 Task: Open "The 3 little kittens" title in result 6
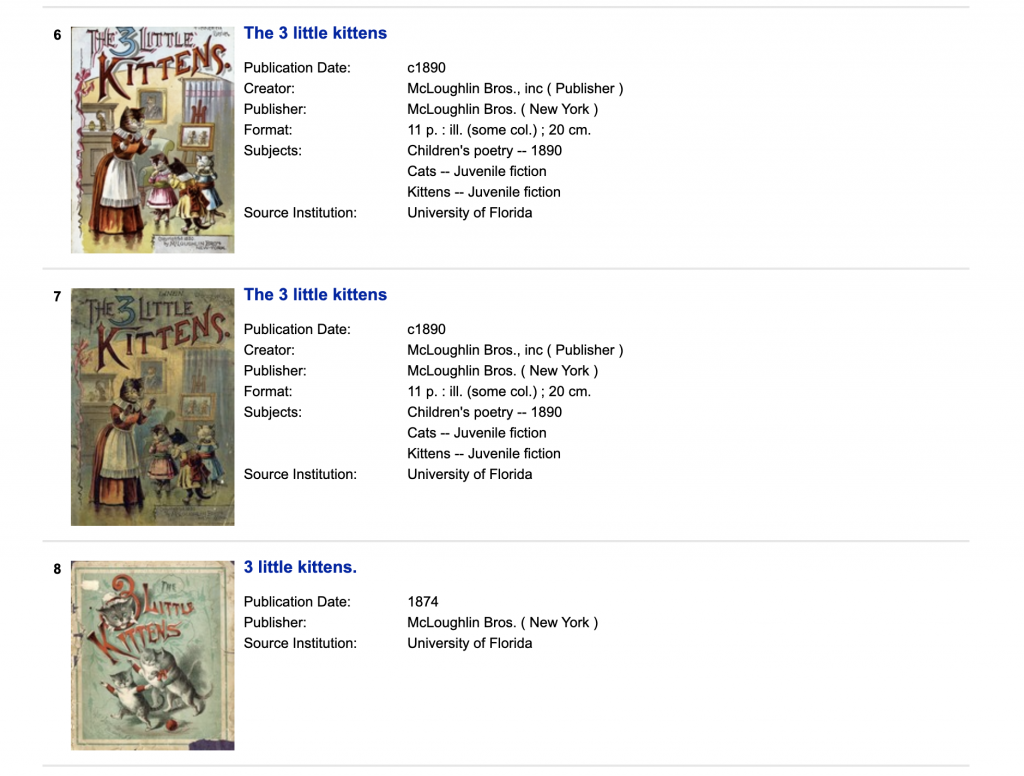pyautogui.click(x=315, y=33)
